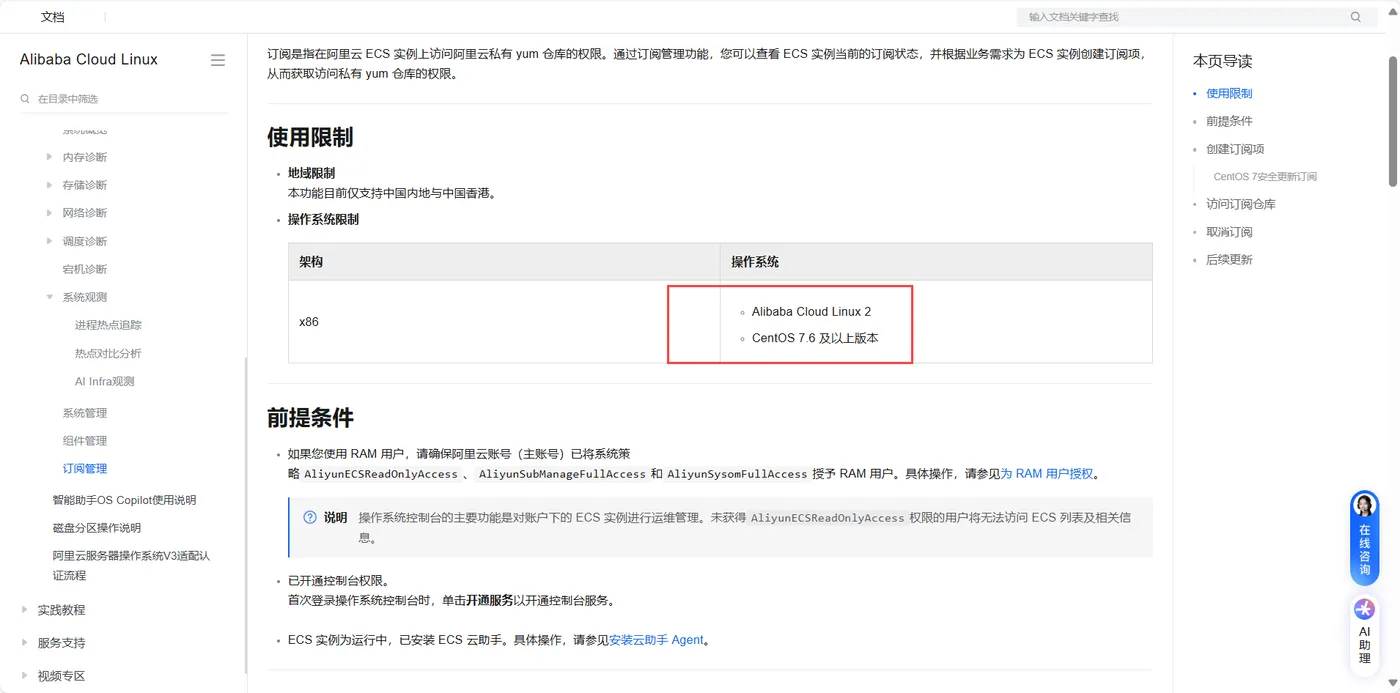
Task: Focus the 在目录中筛选 filter field
Action: pyautogui.click(x=124, y=99)
